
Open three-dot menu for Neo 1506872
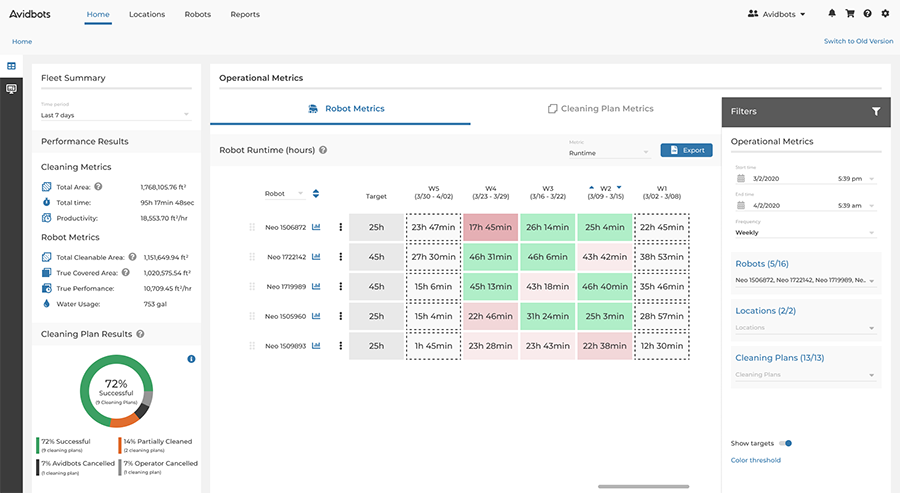pos(340,227)
